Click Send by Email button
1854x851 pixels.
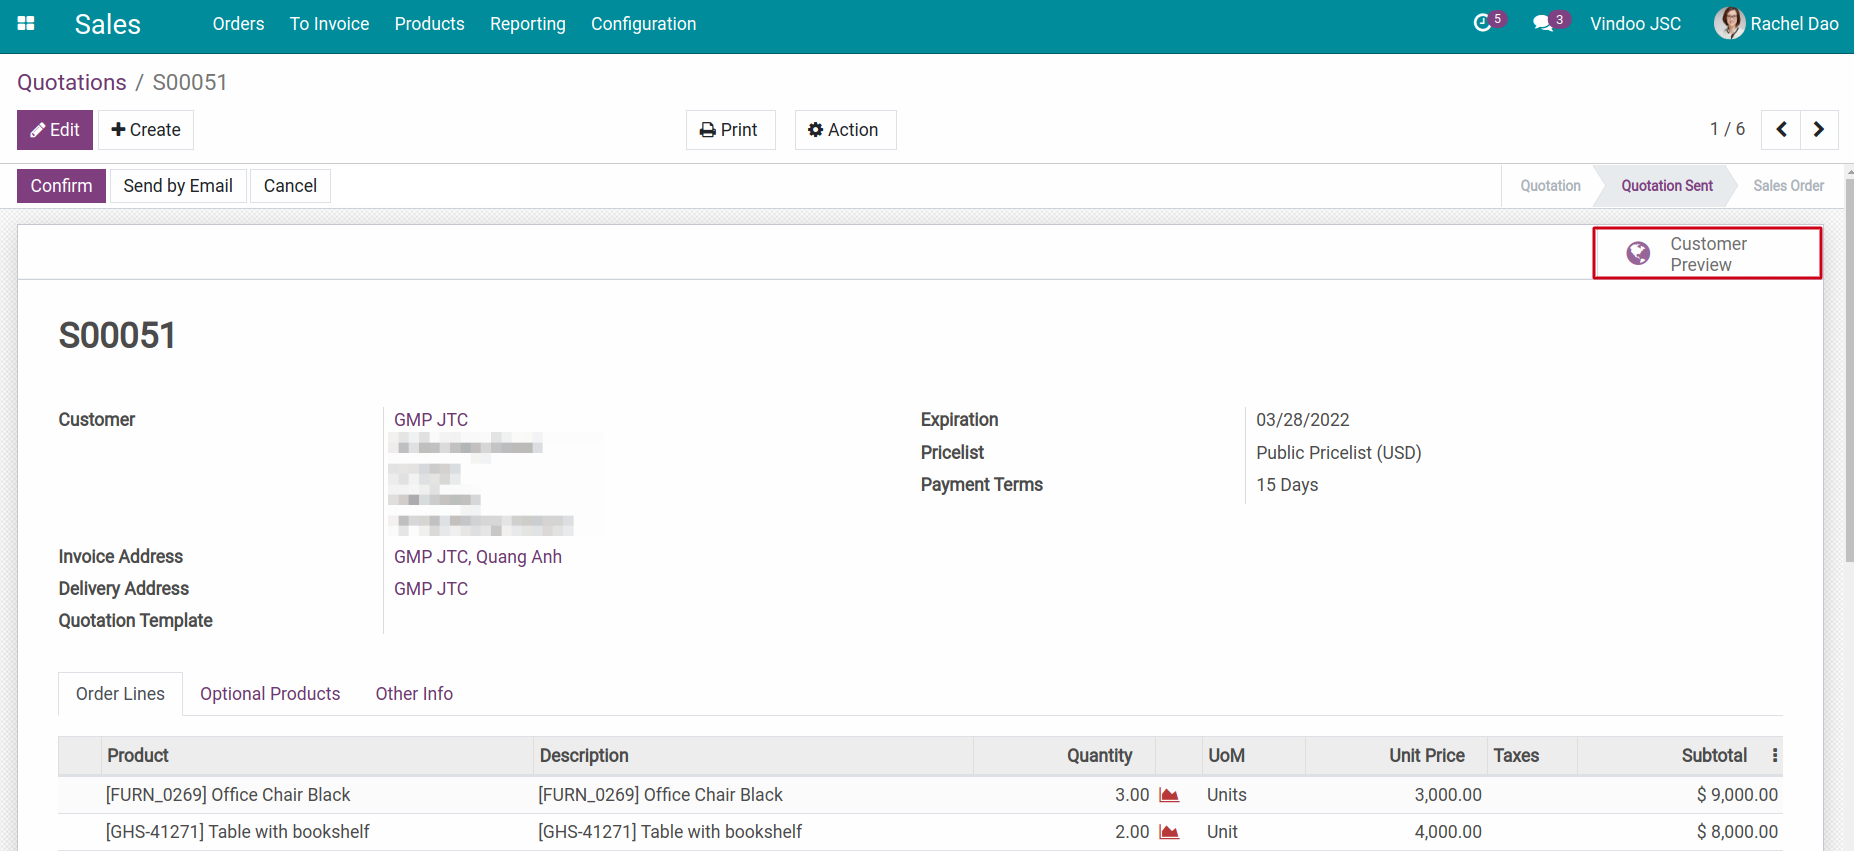178,186
